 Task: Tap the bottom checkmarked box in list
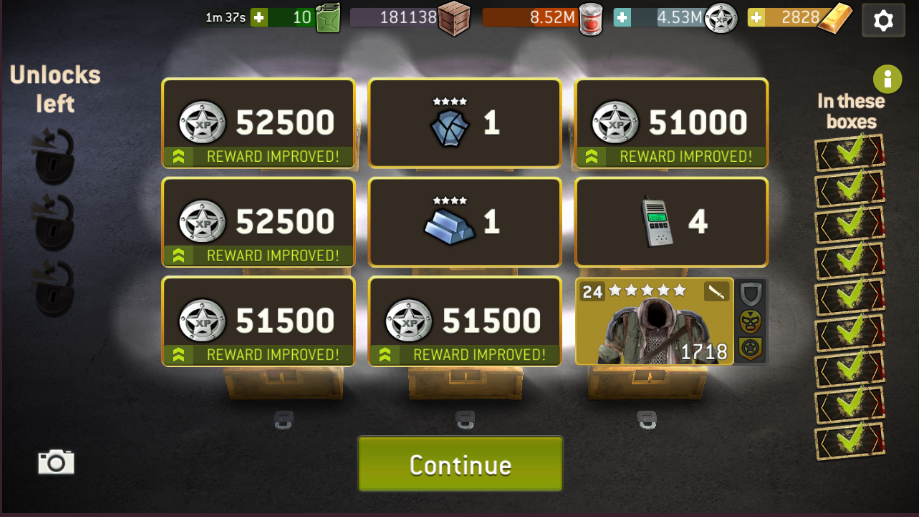click(x=849, y=441)
